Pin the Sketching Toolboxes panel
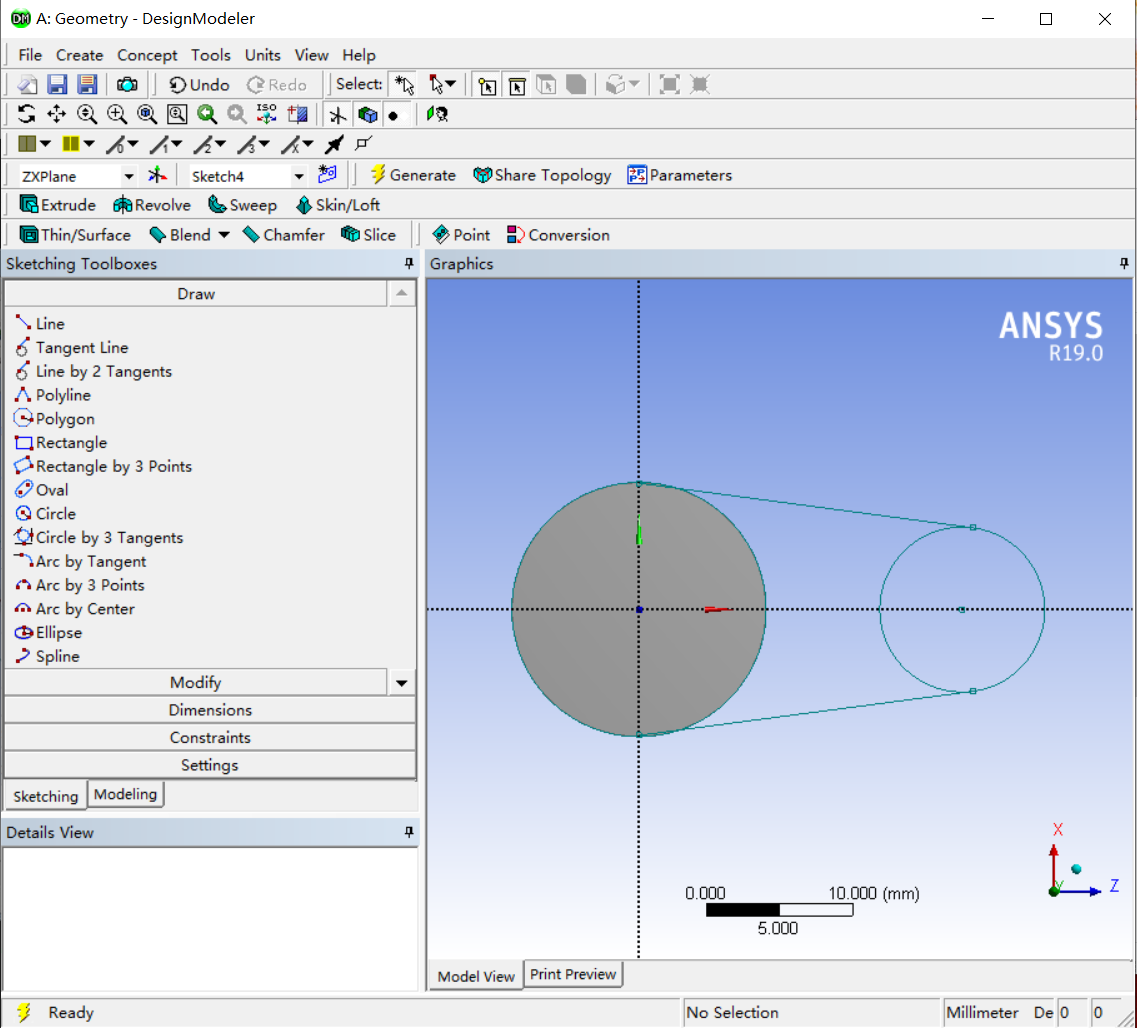The image size is (1137, 1028). pyautogui.click(x=409, y=263)
